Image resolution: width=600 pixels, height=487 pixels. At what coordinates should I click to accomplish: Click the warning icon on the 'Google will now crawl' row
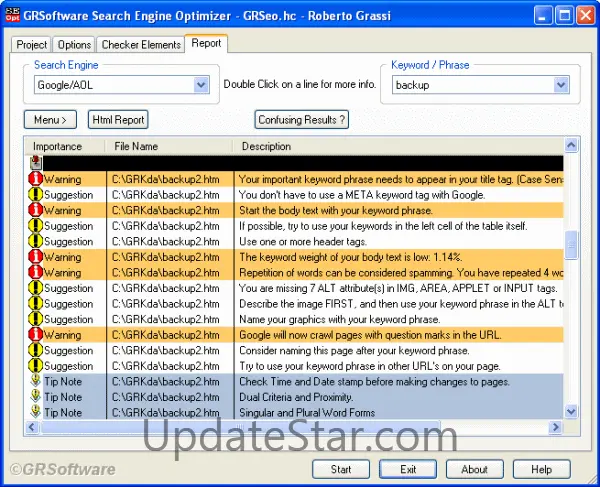coord(36,335)
